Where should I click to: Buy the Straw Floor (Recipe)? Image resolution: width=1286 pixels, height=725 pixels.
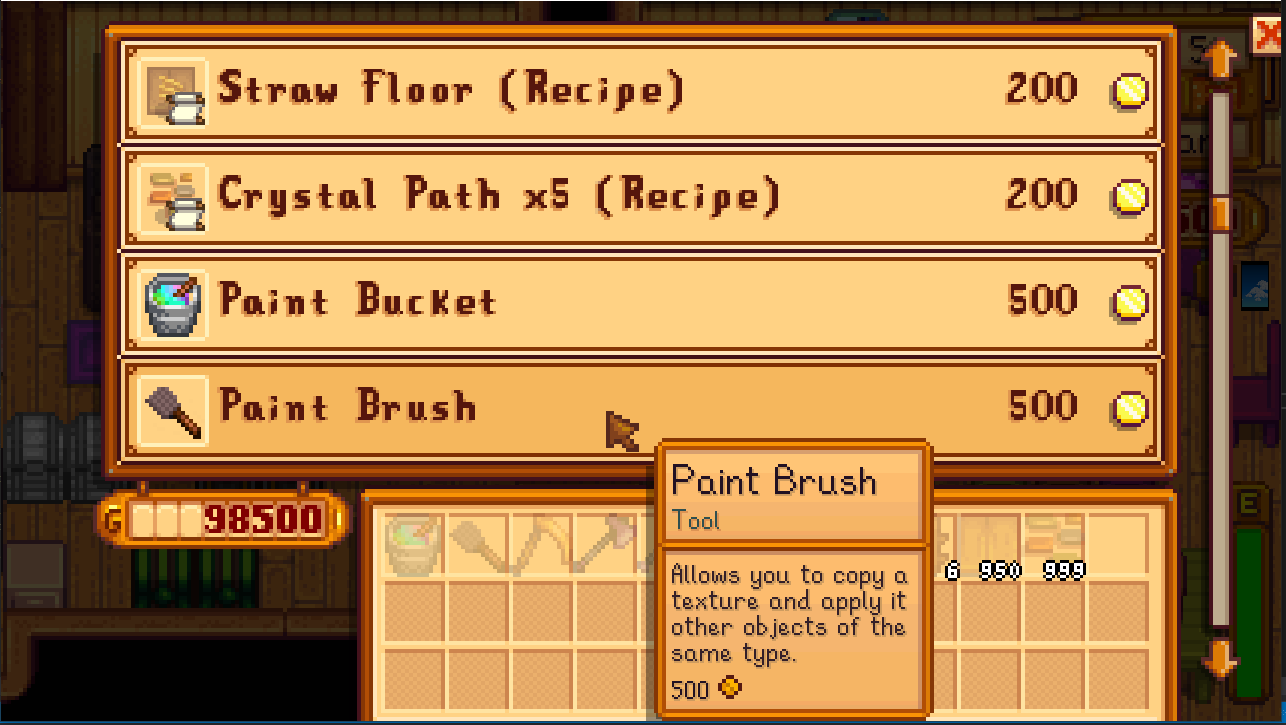640,91
